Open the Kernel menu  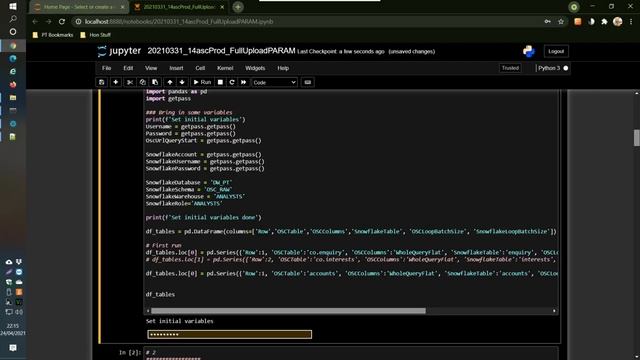coord(225,68)
